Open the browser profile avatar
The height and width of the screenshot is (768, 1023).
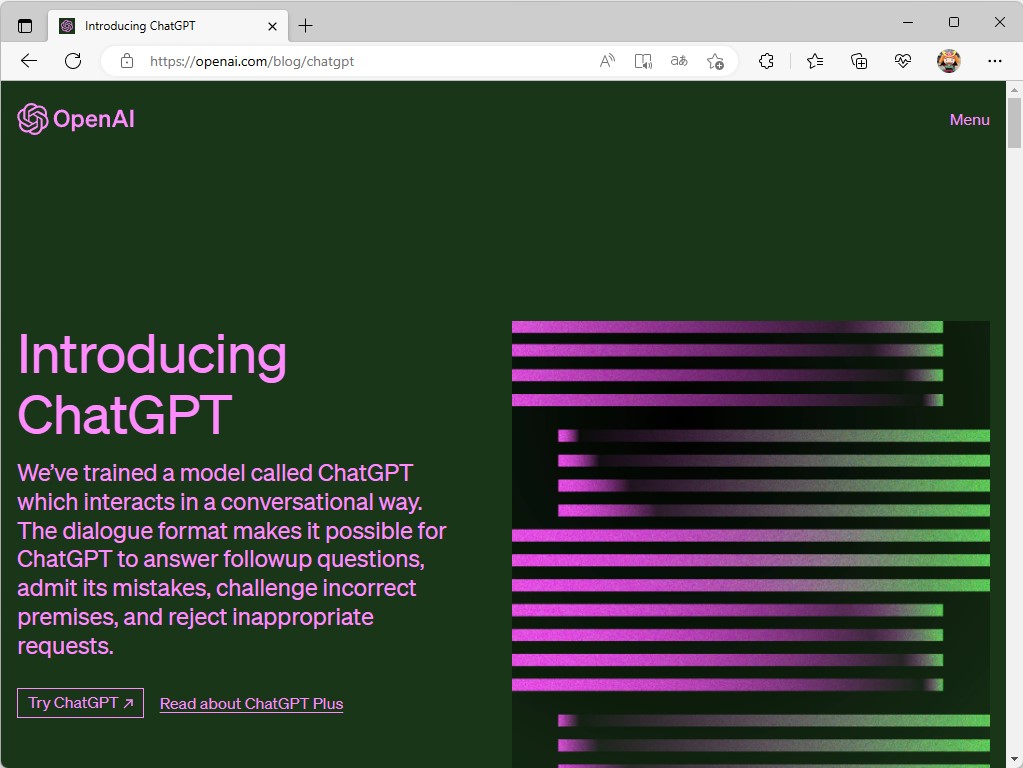pos(949,61)
